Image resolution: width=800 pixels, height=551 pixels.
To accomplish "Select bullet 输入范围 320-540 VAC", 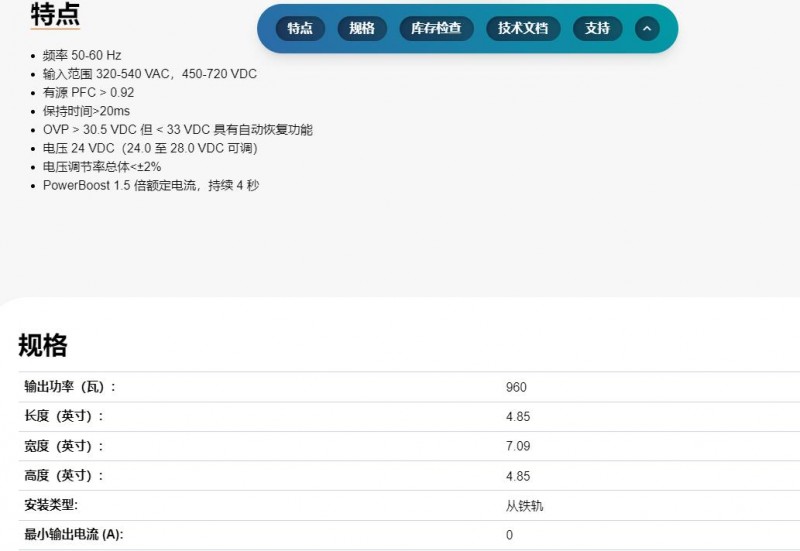I will point(149,74).
